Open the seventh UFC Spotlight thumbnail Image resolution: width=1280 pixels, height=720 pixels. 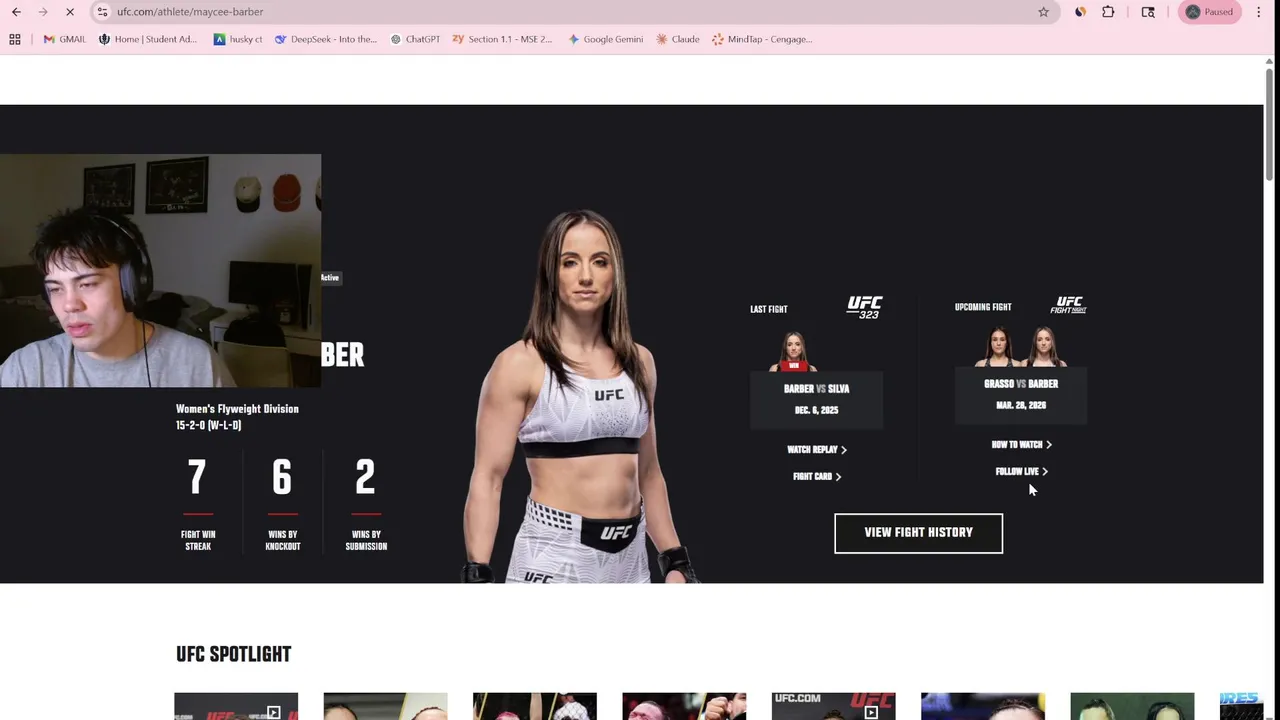coord(1132,706)
